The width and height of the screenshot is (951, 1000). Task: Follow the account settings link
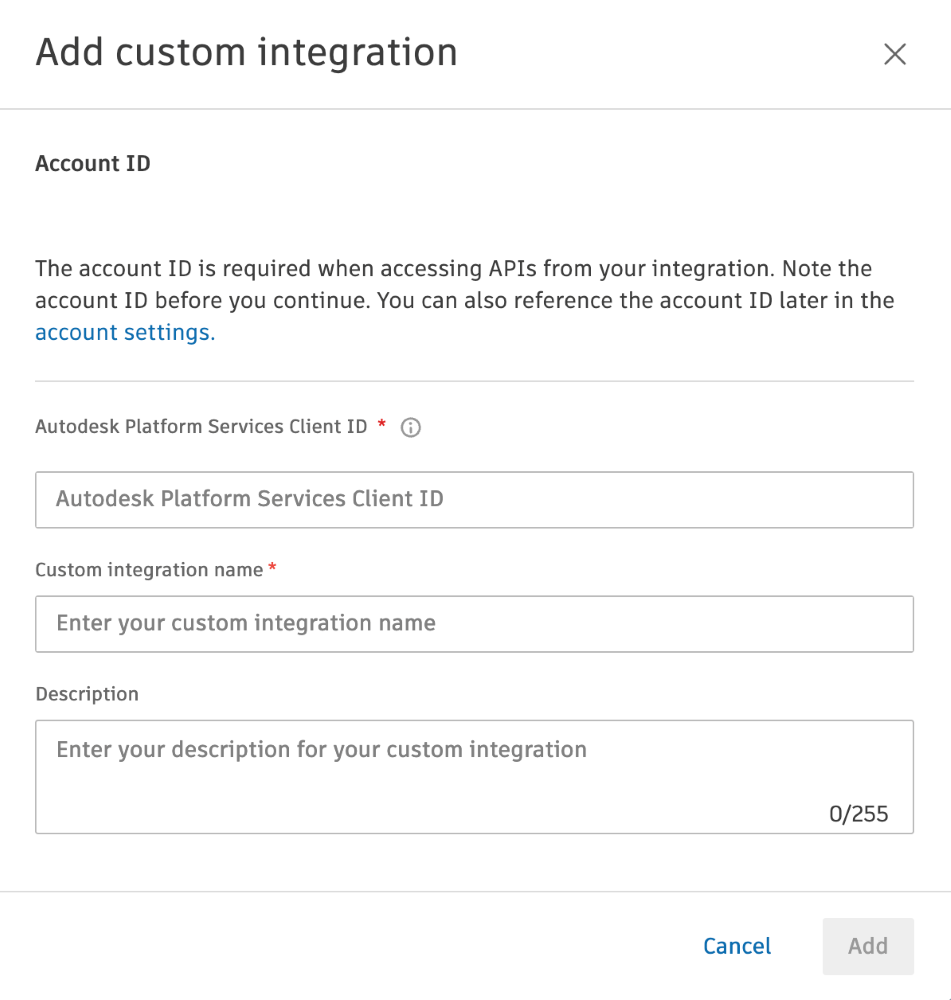125,332
